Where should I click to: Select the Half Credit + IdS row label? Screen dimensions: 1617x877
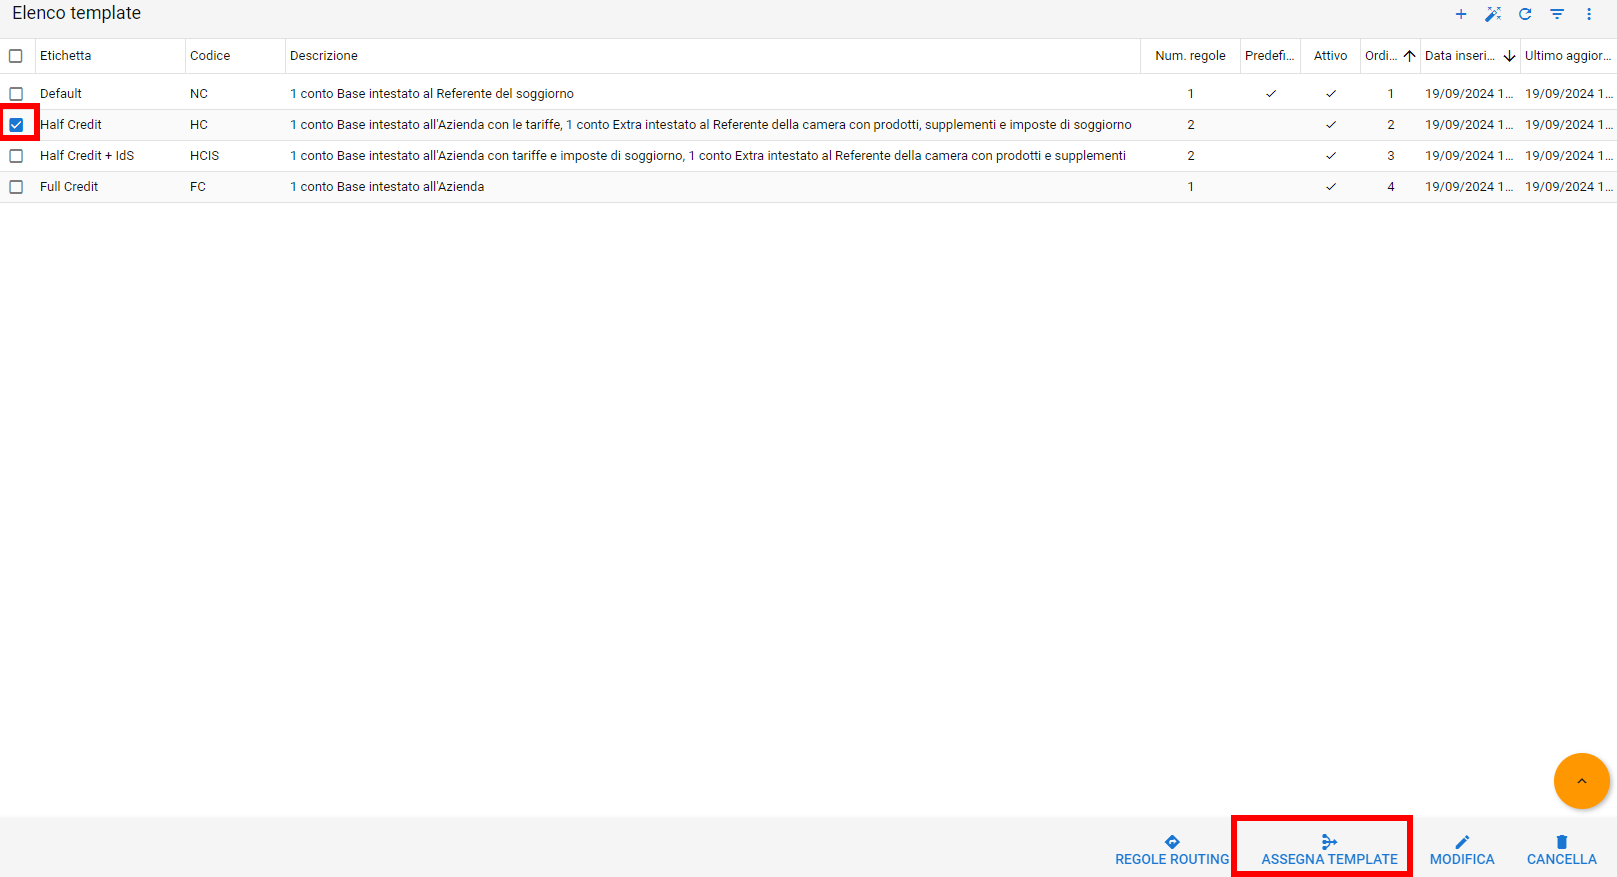point(87,156)
